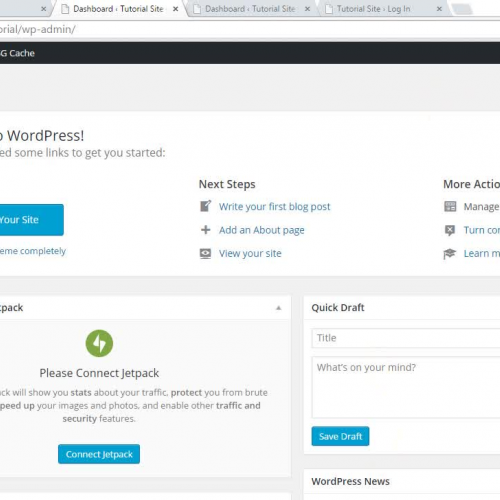Click the Save Draft button
This screenshot has width=500, height=500.
[x=340, y=436]
